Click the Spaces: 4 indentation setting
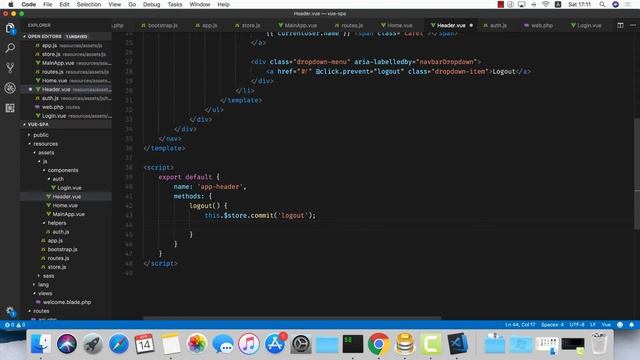The width and height of the screenshot is (640, 360). 552,325
